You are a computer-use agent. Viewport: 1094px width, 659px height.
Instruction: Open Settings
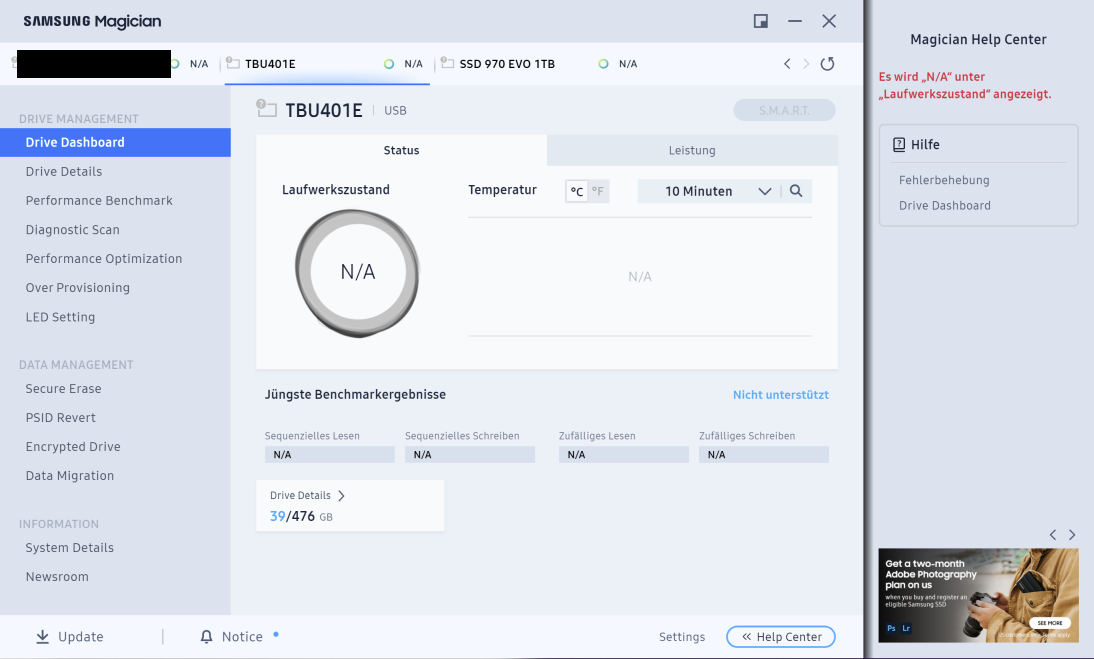(x=682, y=637)
